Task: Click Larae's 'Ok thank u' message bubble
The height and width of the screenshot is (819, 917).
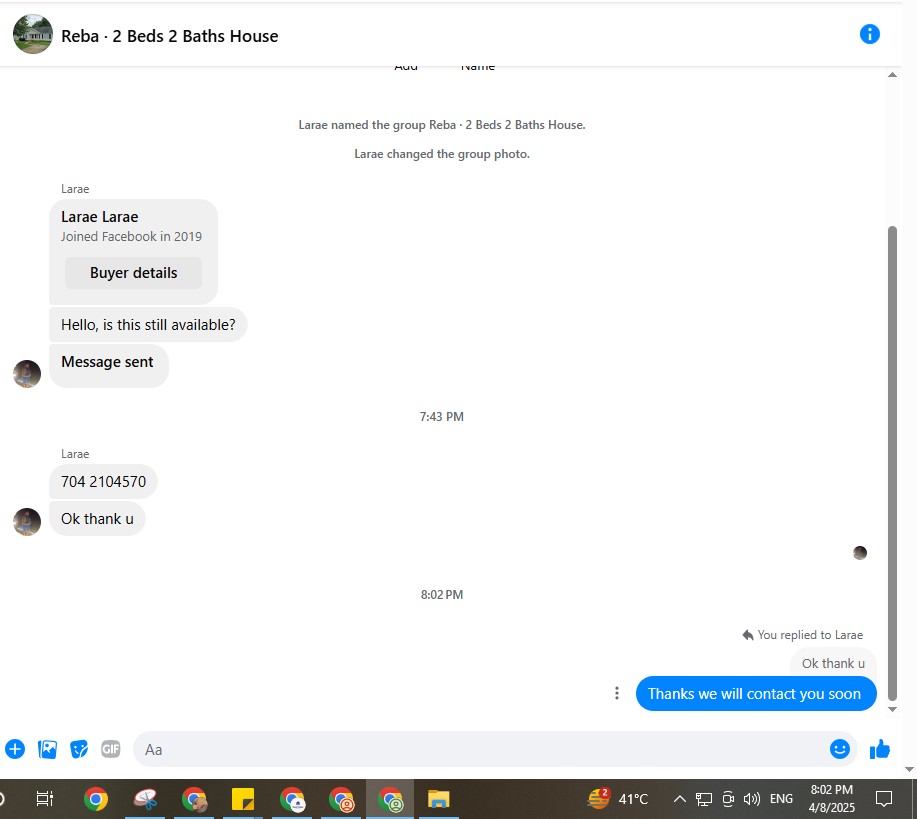Action: [97, 519]
